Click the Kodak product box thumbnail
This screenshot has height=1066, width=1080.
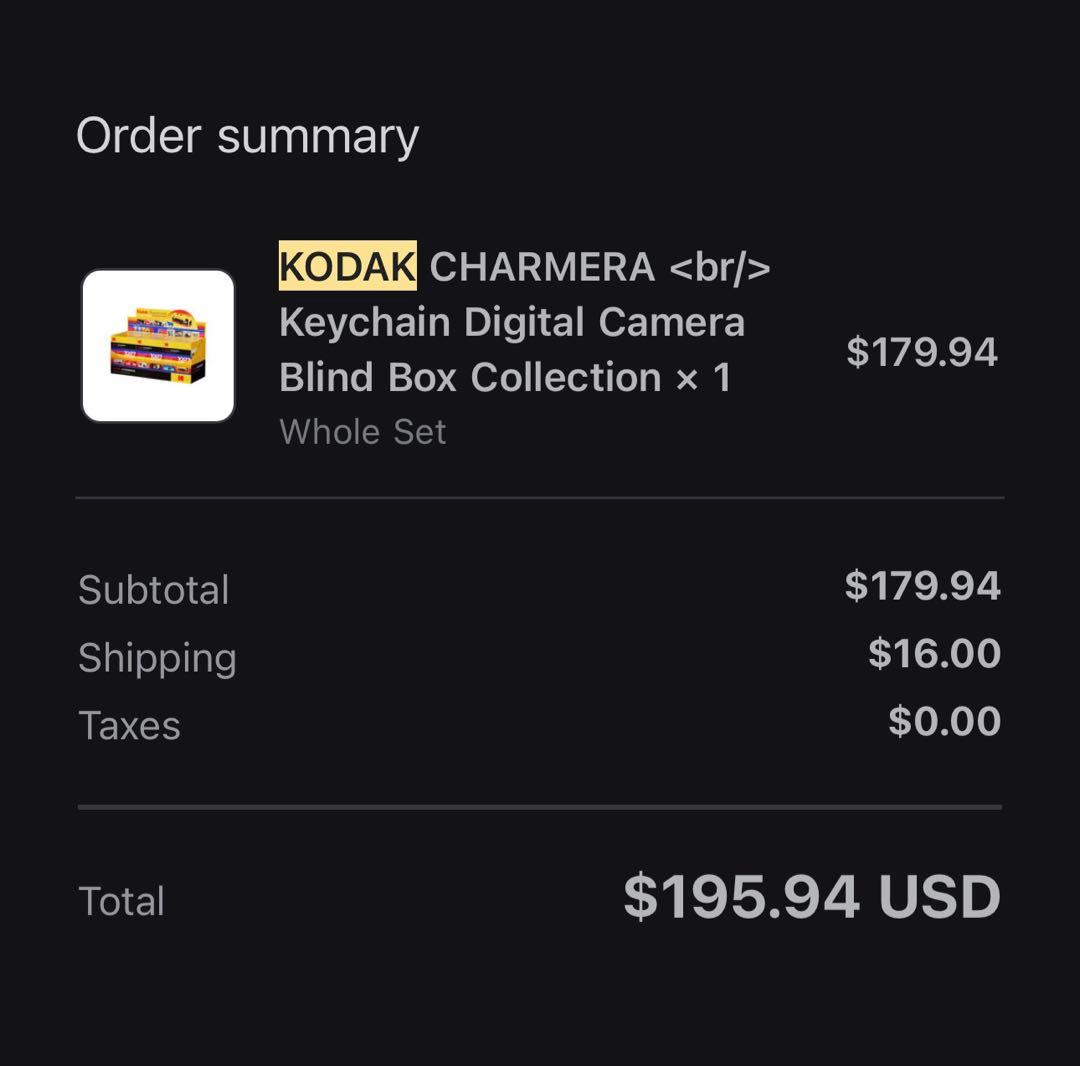(158, 346)
